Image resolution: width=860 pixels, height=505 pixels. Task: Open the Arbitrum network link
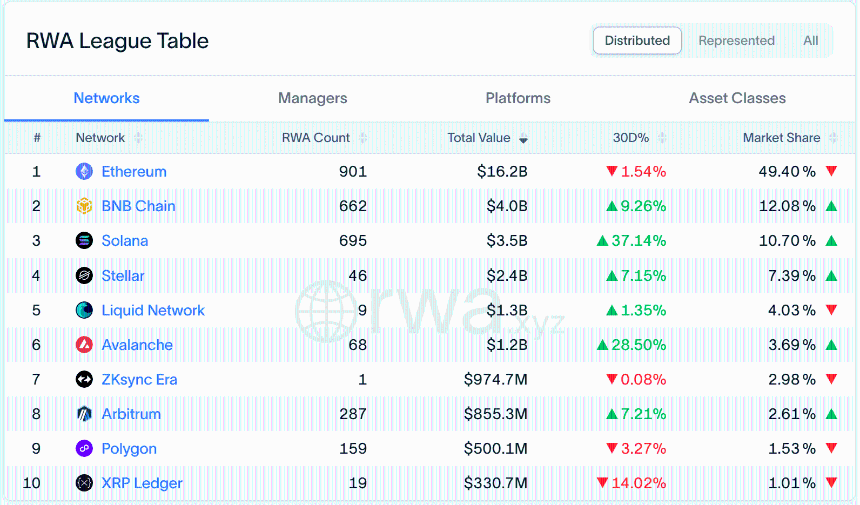131,414
